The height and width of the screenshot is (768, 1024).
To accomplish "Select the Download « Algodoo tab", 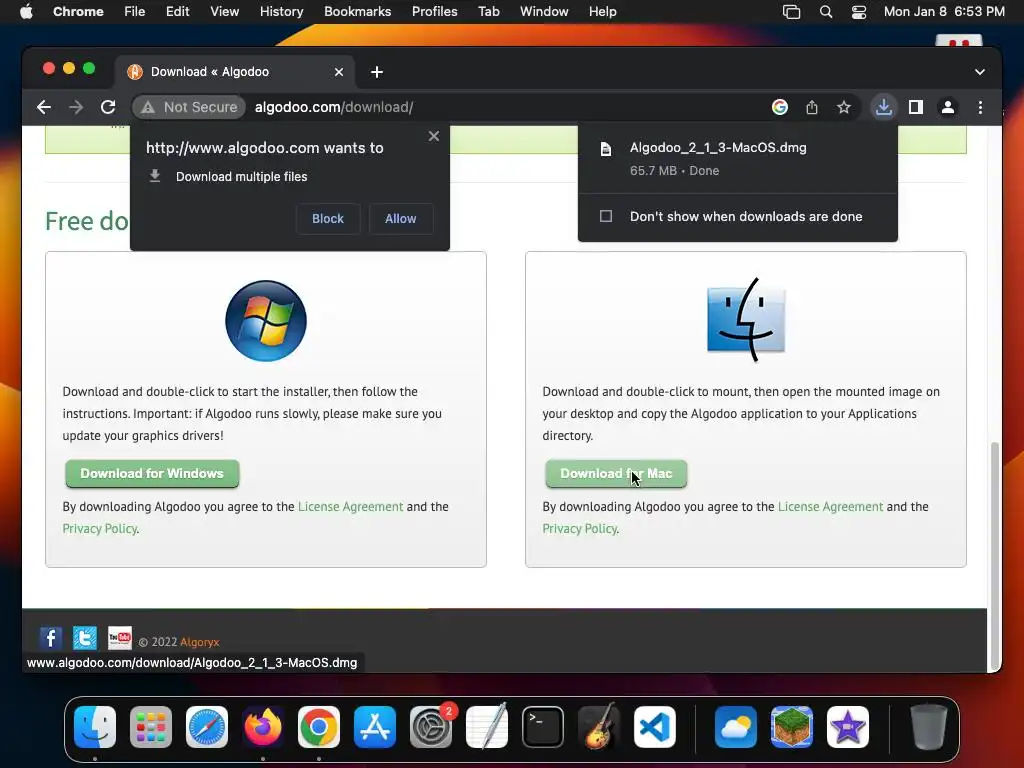I will point(235,72).
